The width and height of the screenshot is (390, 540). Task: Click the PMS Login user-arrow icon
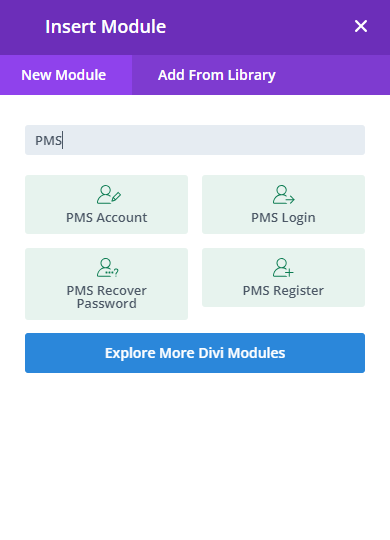tap(284, 195)
